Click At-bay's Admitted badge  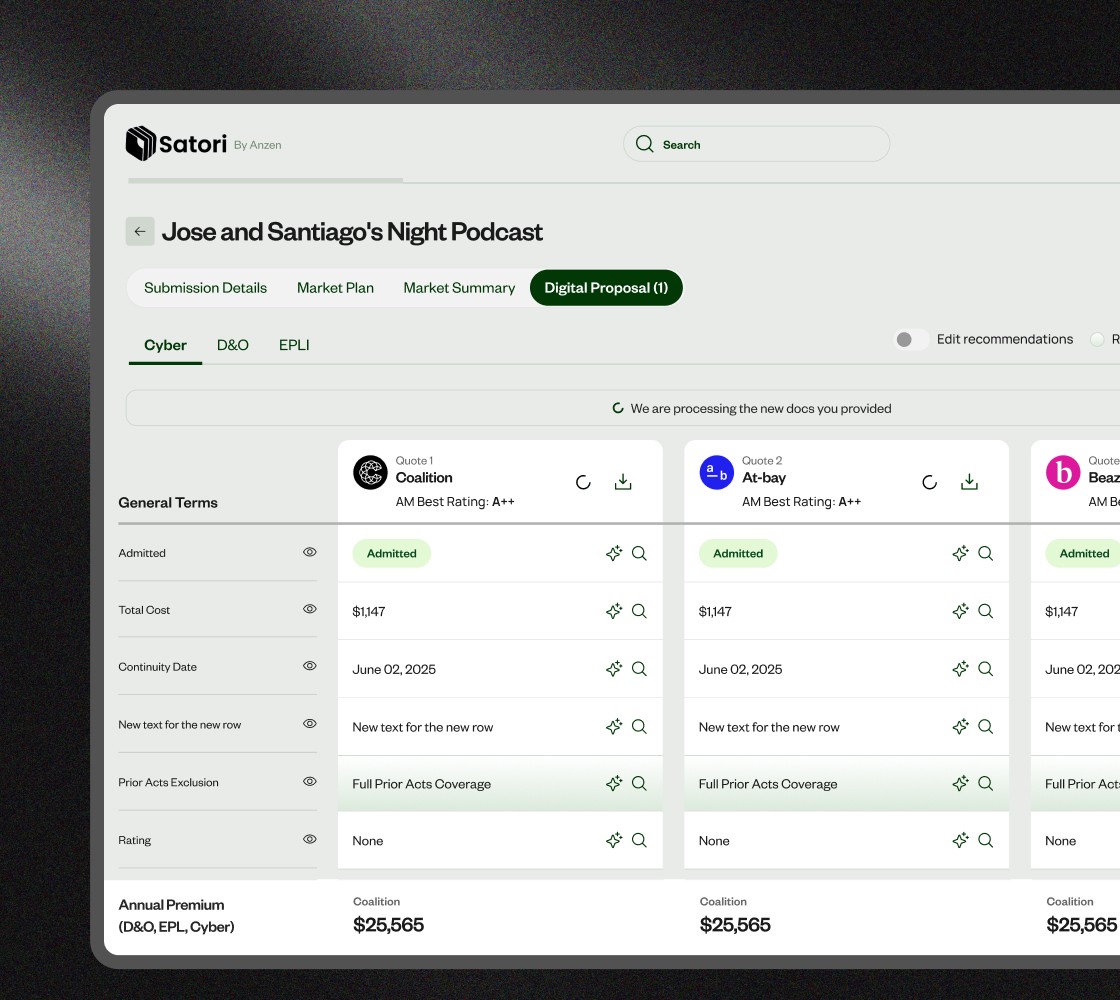(x=738, y=554)
